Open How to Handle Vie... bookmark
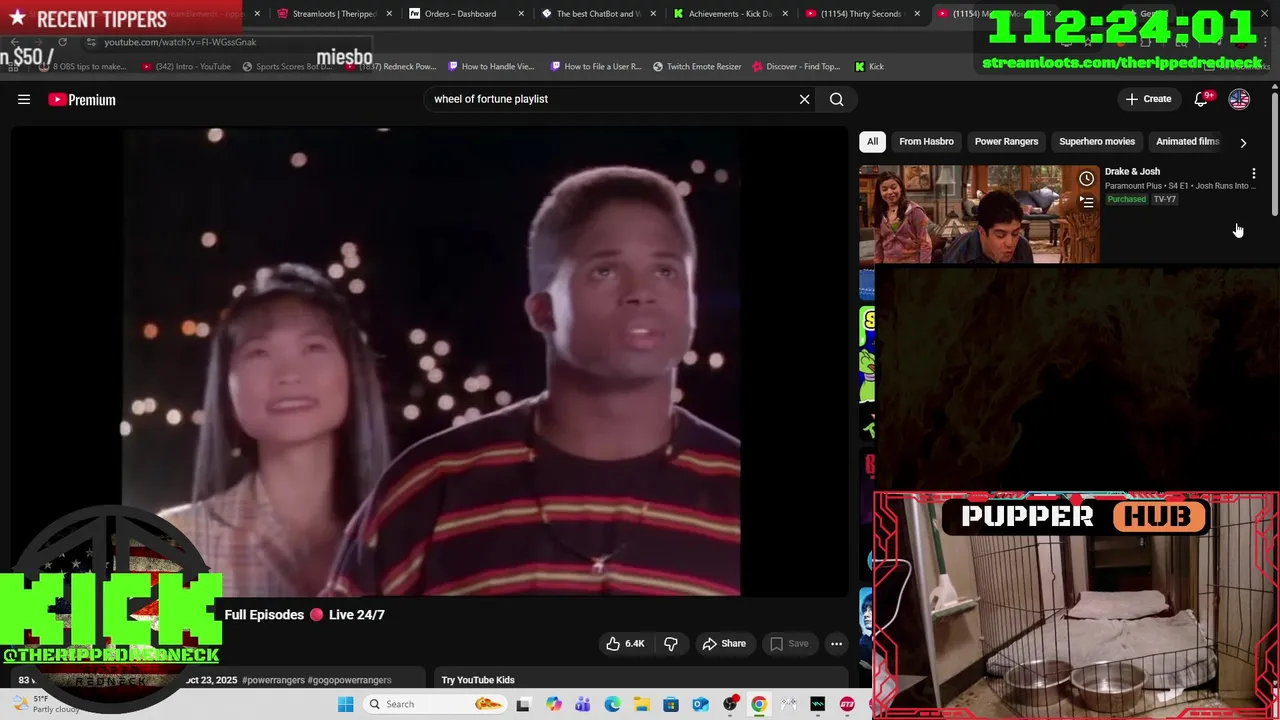This screenshot has width=1280, height=720. pos(491,66)
